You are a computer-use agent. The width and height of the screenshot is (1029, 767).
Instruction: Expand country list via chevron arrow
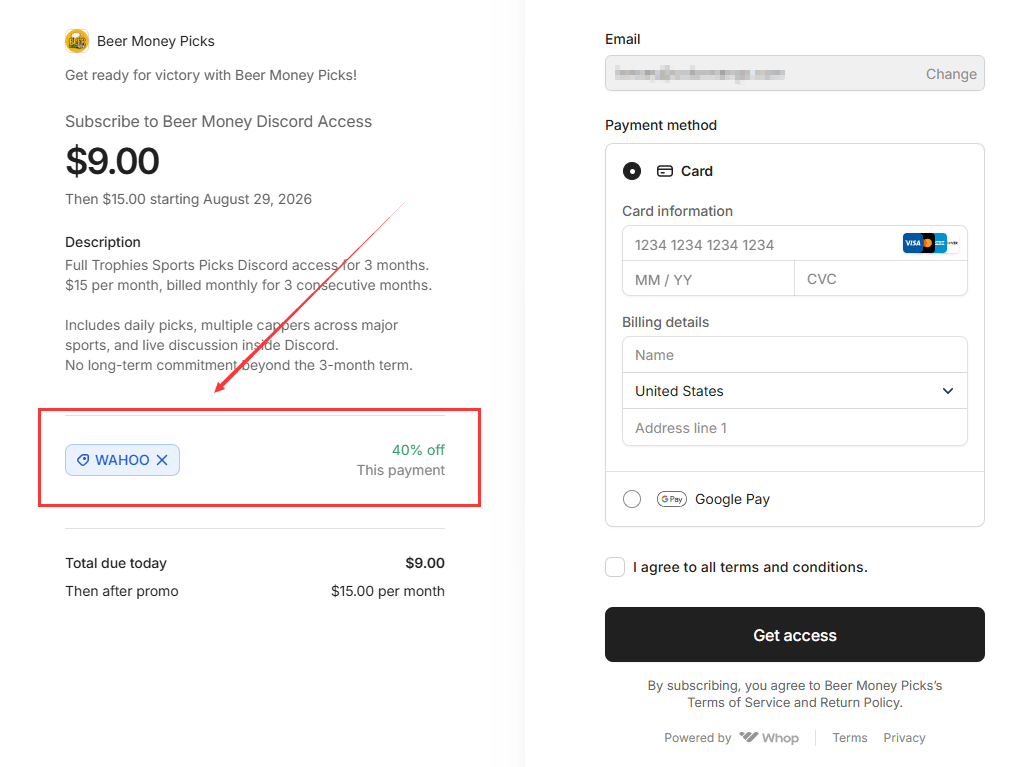(948, 391)
